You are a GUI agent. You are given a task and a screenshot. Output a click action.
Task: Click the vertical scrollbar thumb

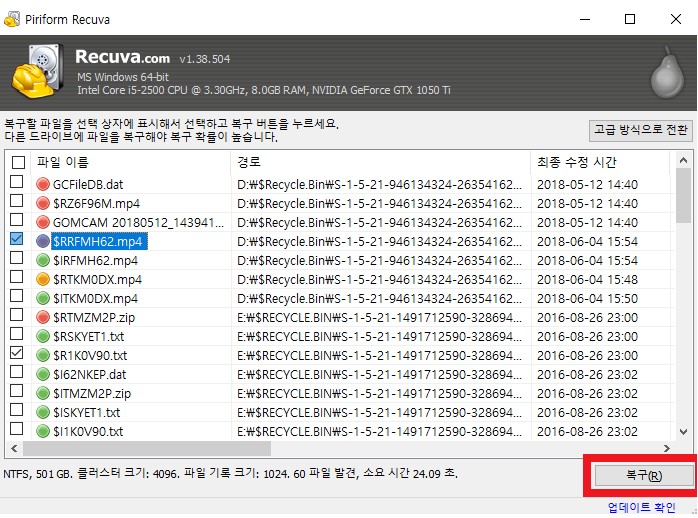683,196
